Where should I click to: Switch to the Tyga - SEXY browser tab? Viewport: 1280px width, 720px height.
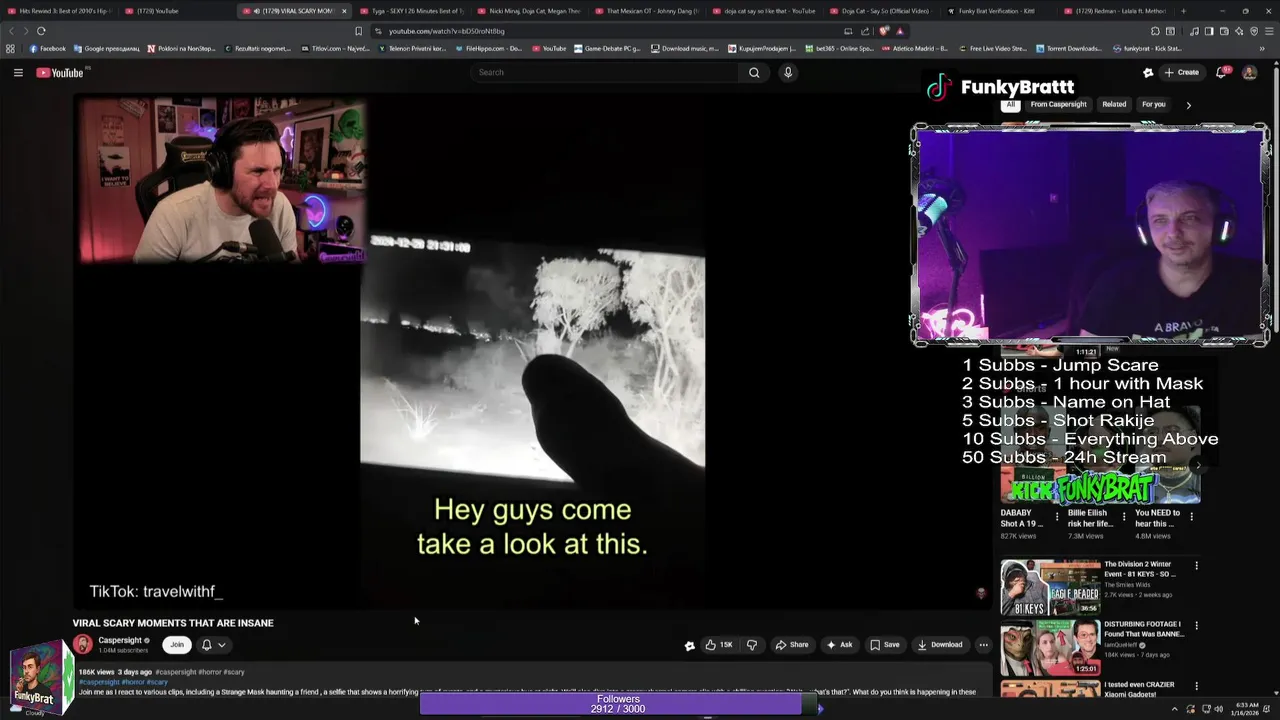(x=411, y=11)
